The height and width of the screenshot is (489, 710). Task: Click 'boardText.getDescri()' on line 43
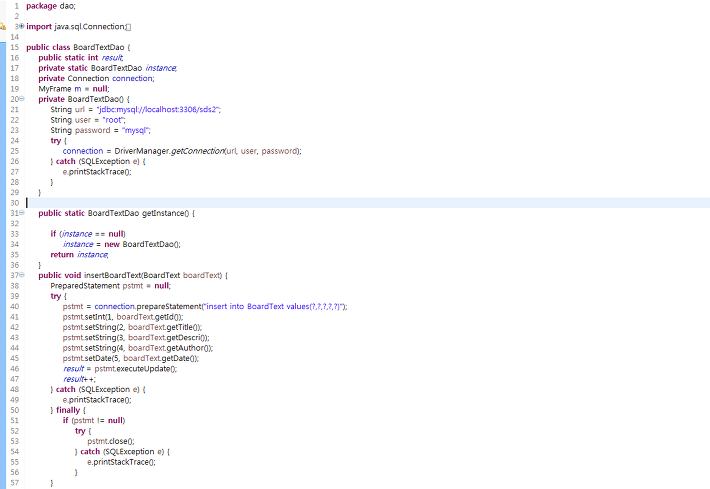(x=168, y=338)
